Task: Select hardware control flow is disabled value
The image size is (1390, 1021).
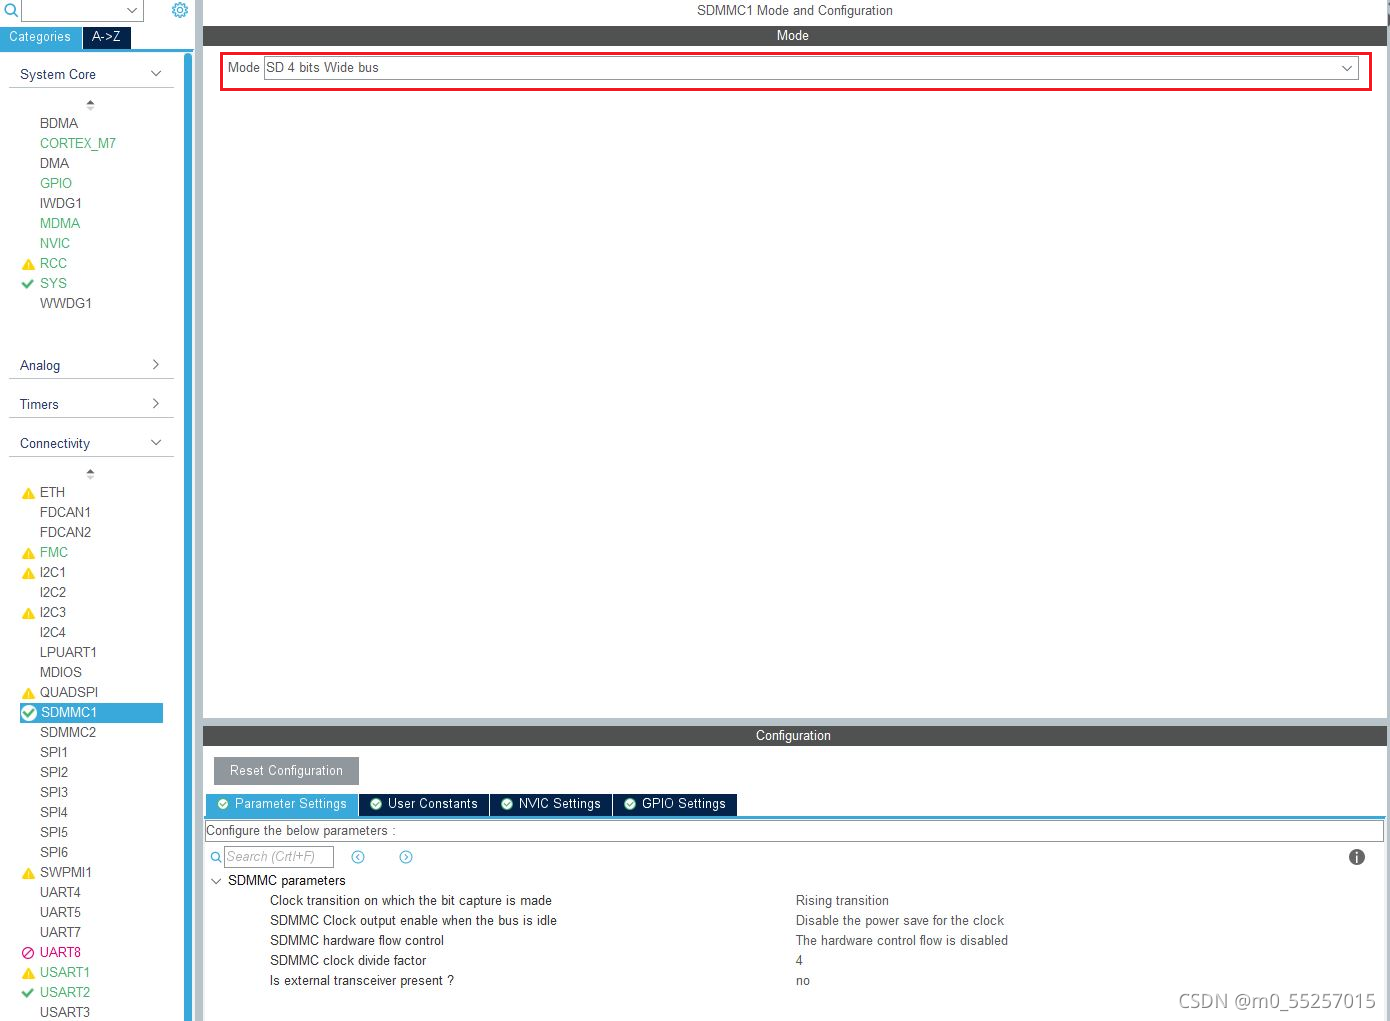Action: pyautogui.click(x=902, y=941)
